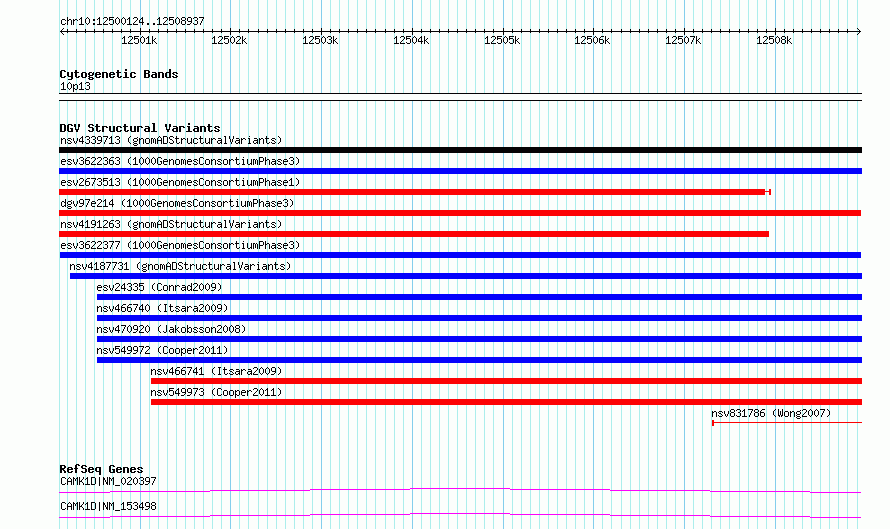Click the blue nsv4187731 variant bar
The image size is (890, 529).
466,276
